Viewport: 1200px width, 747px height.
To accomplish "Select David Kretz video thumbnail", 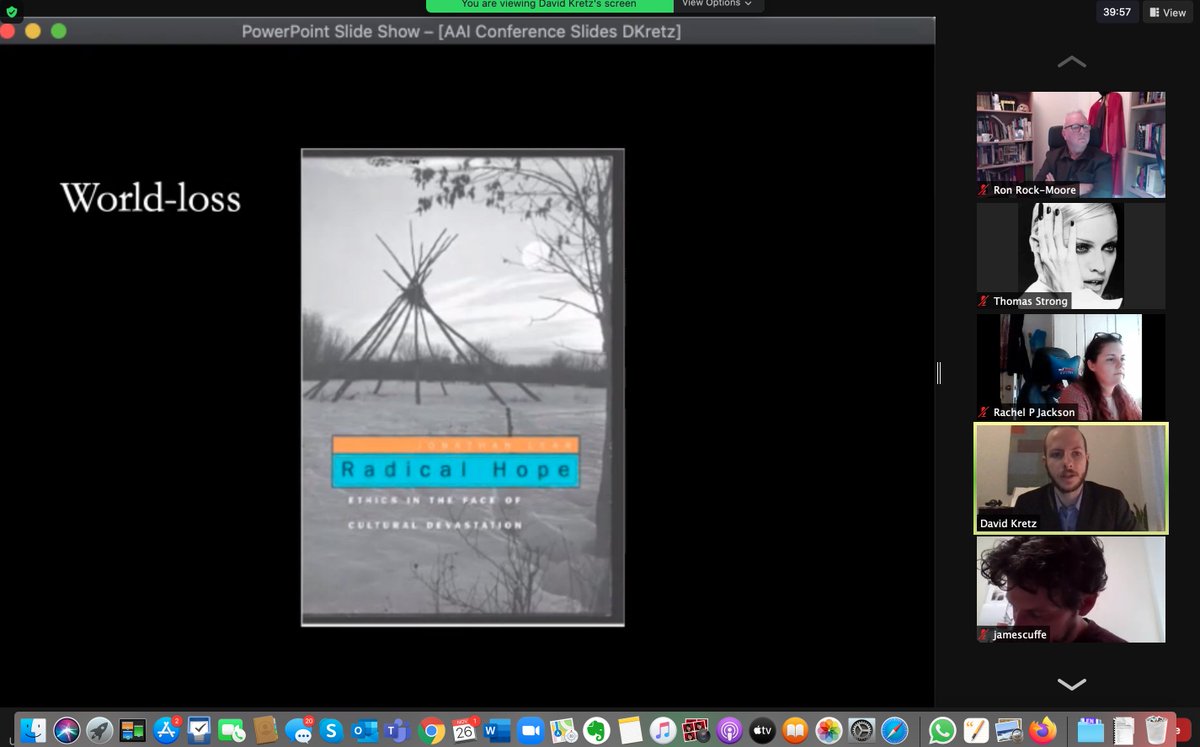I will point(1071,478).
